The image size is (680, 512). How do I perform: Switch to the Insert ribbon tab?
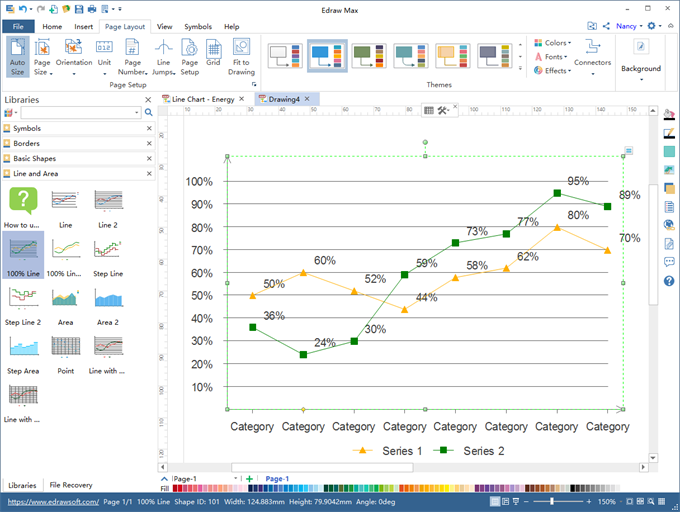pos(84,26)
